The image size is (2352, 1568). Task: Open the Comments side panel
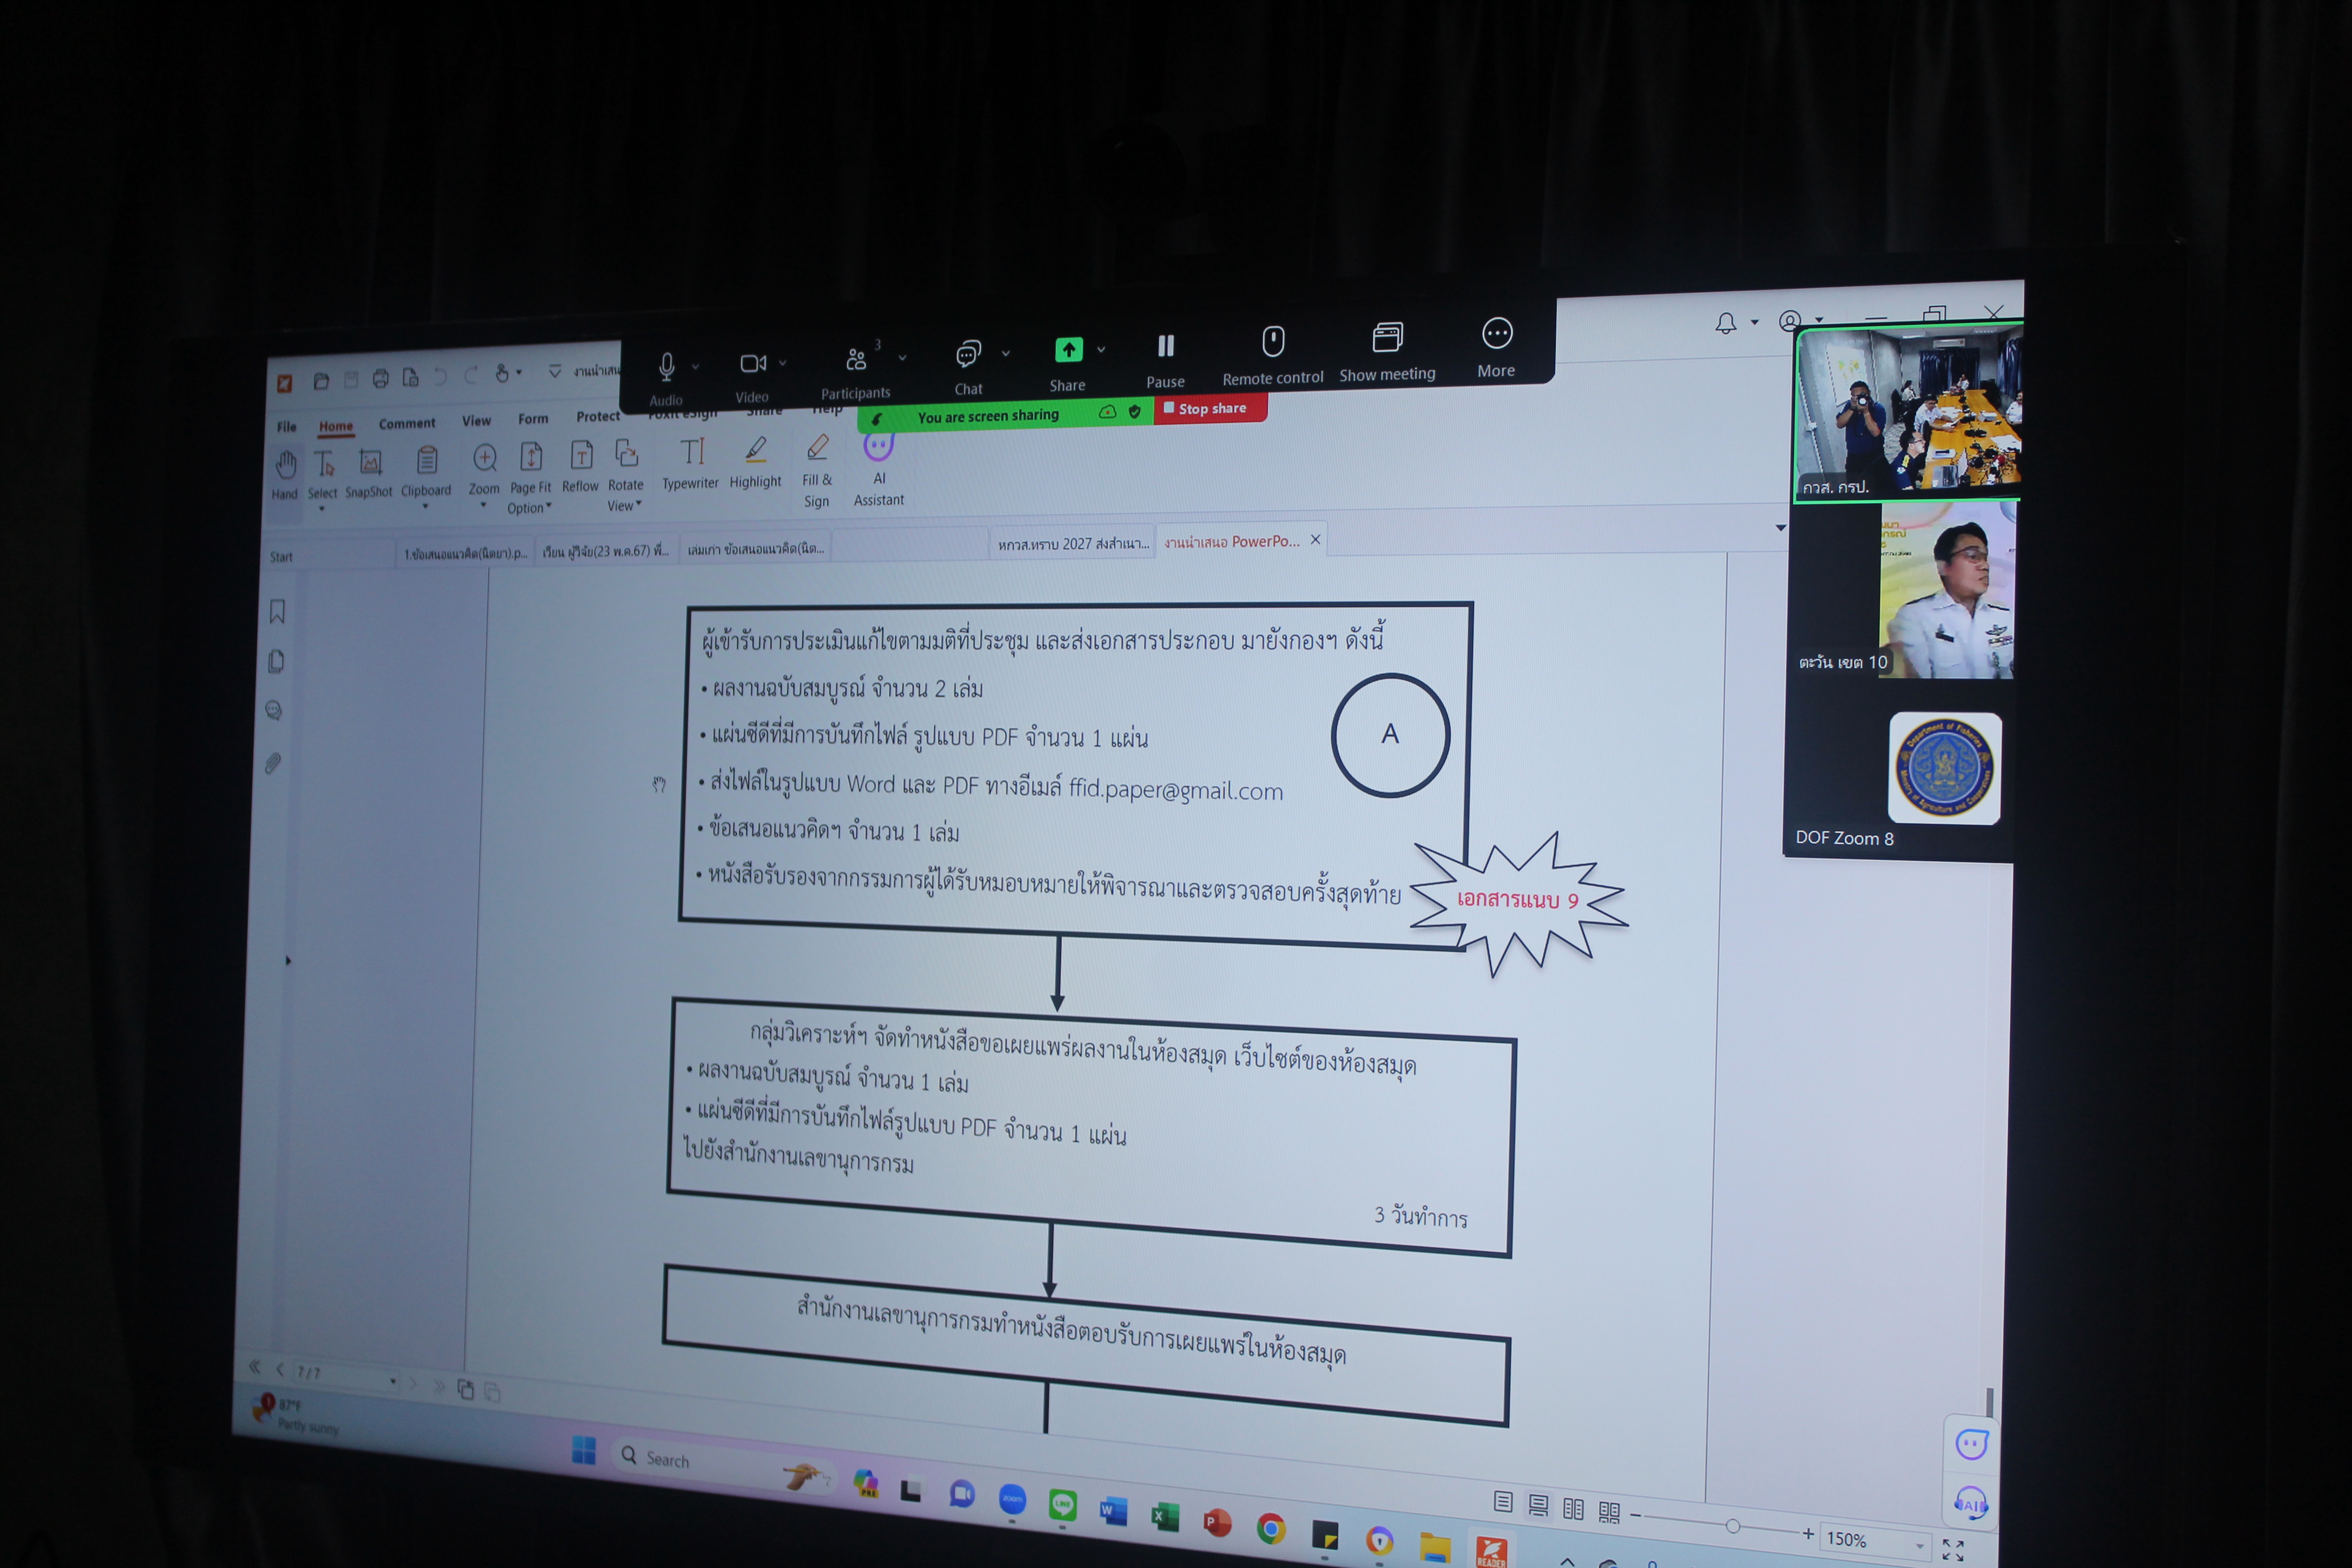click(x=274, y=711)
